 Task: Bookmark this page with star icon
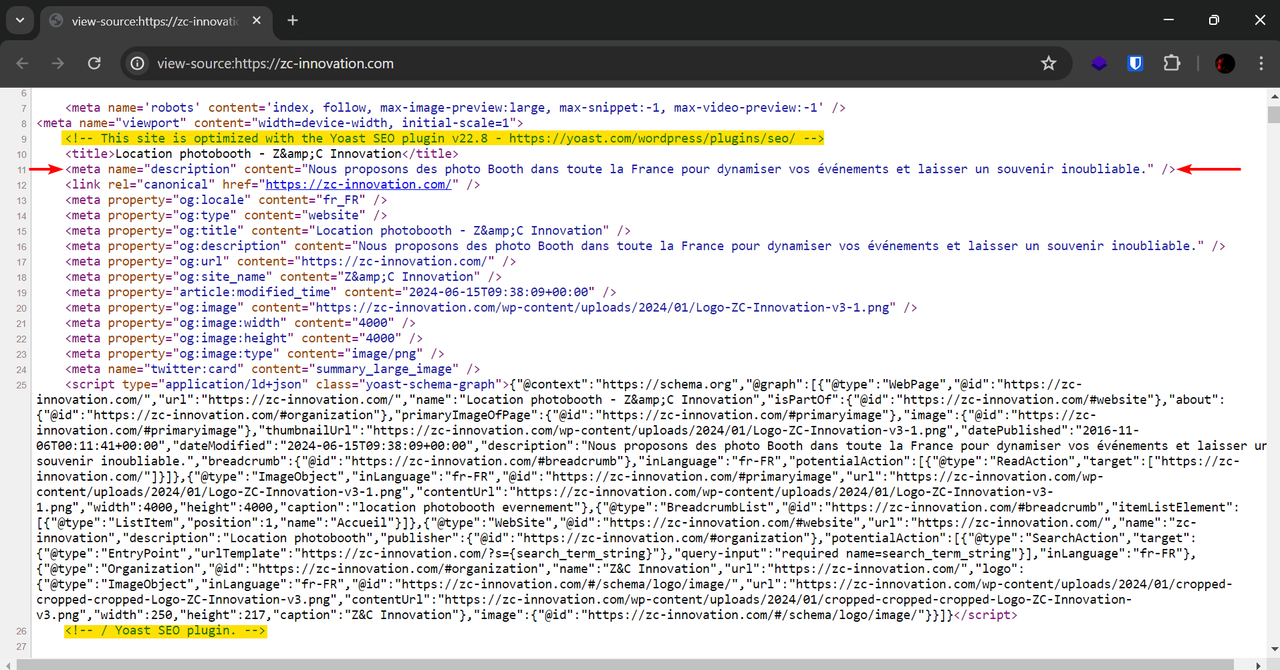1048,63
